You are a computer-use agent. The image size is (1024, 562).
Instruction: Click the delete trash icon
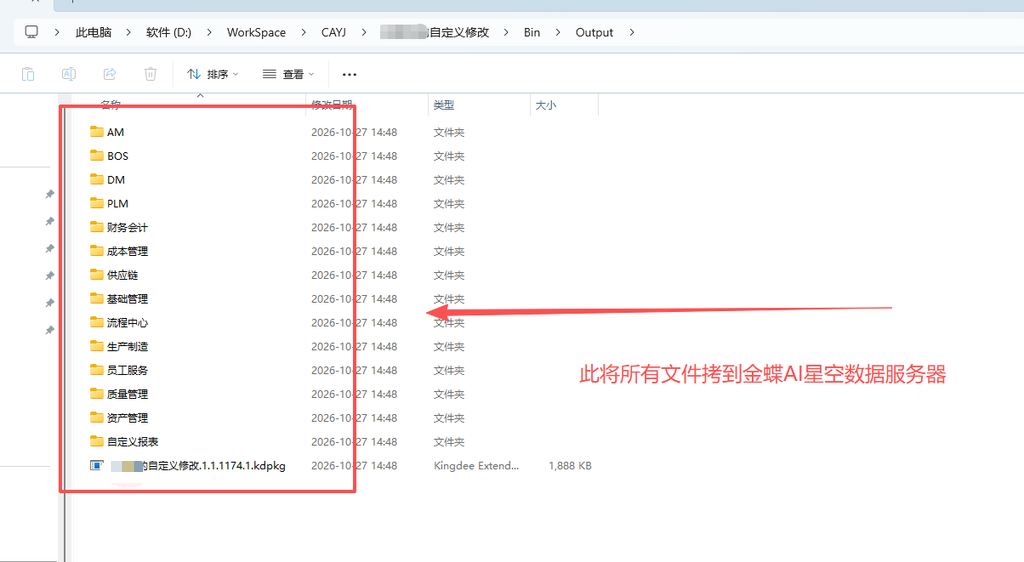pyautogui.click(x=150, y=74)
